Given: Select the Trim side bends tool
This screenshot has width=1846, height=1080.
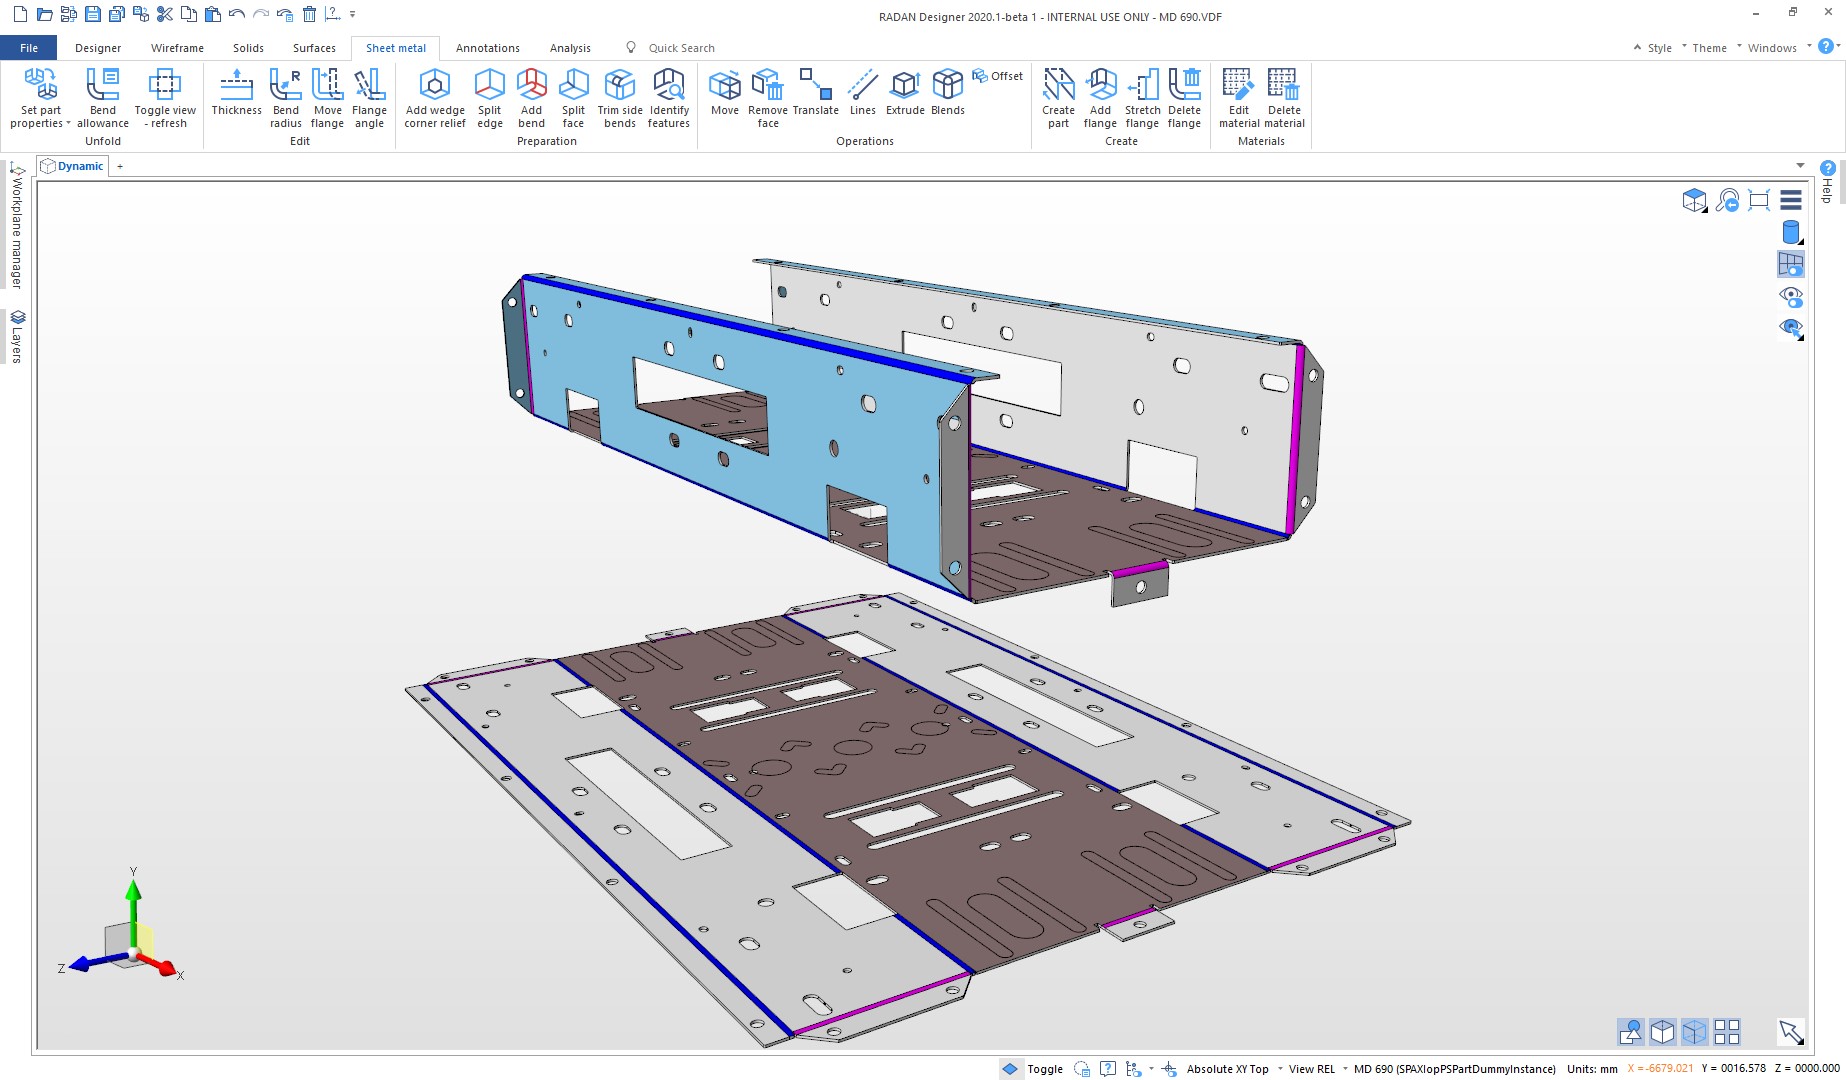Looking at the screenshot, I should pos(619,97).
